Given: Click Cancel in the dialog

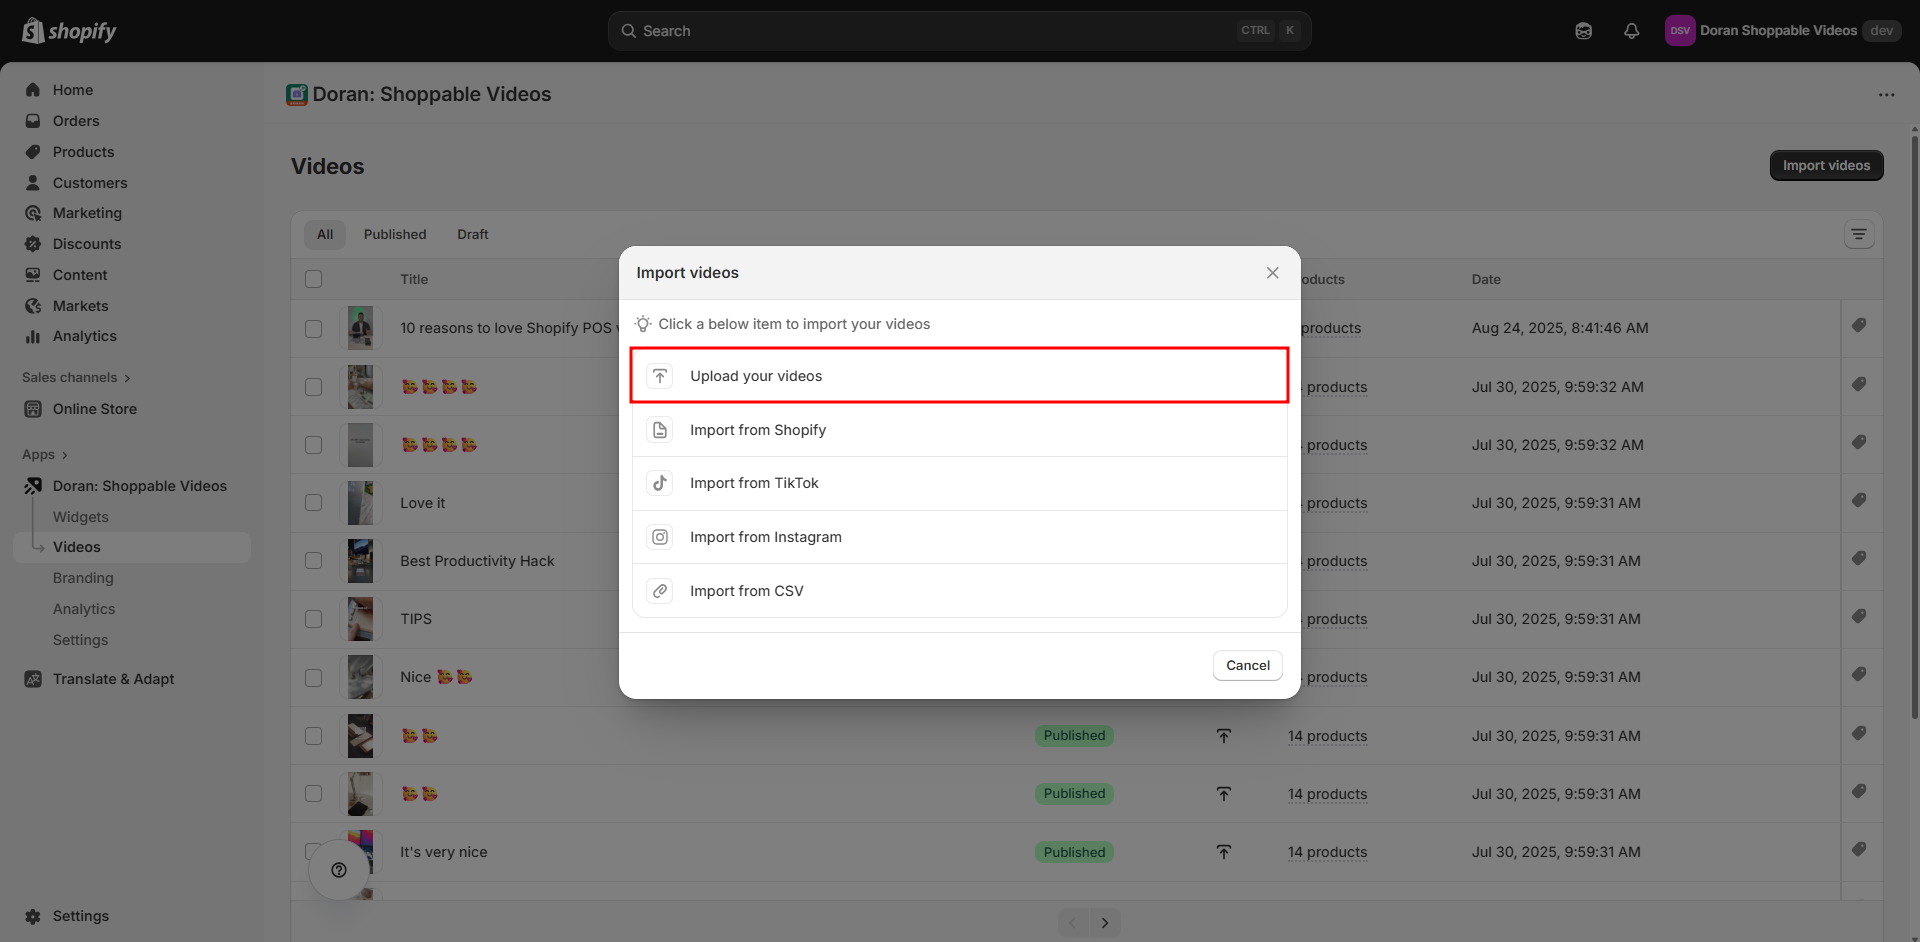Looking at the screenshot, I should coord(1248,665).
